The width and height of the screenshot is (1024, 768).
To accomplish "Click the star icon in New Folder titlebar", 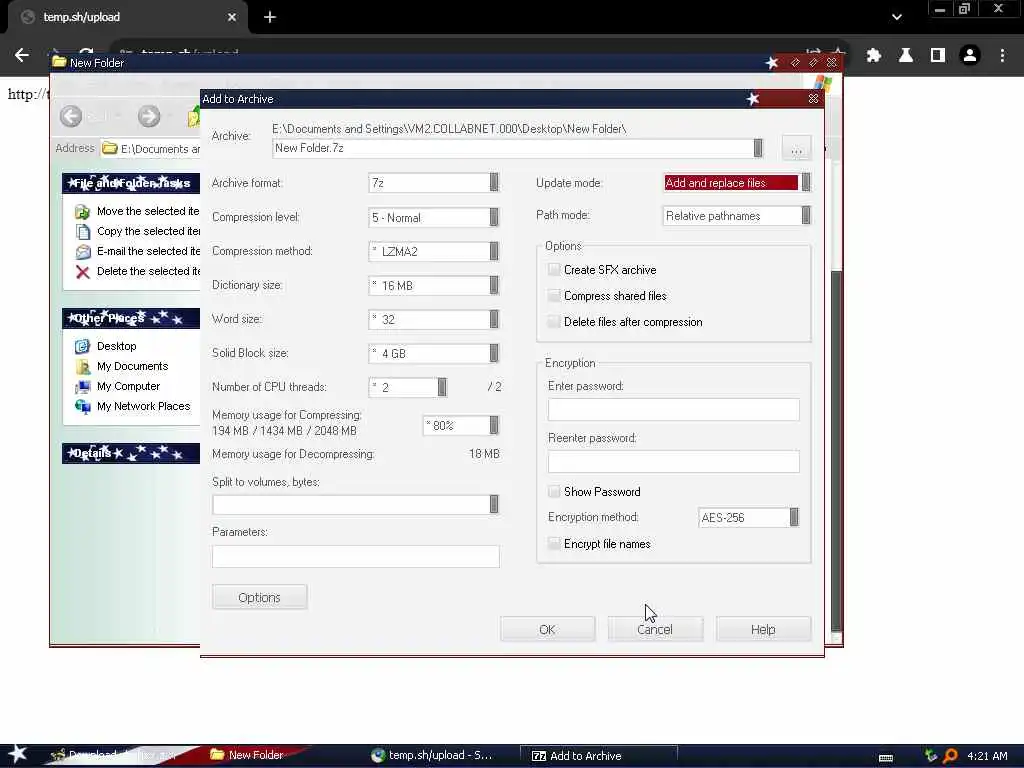I will (772, 63).
